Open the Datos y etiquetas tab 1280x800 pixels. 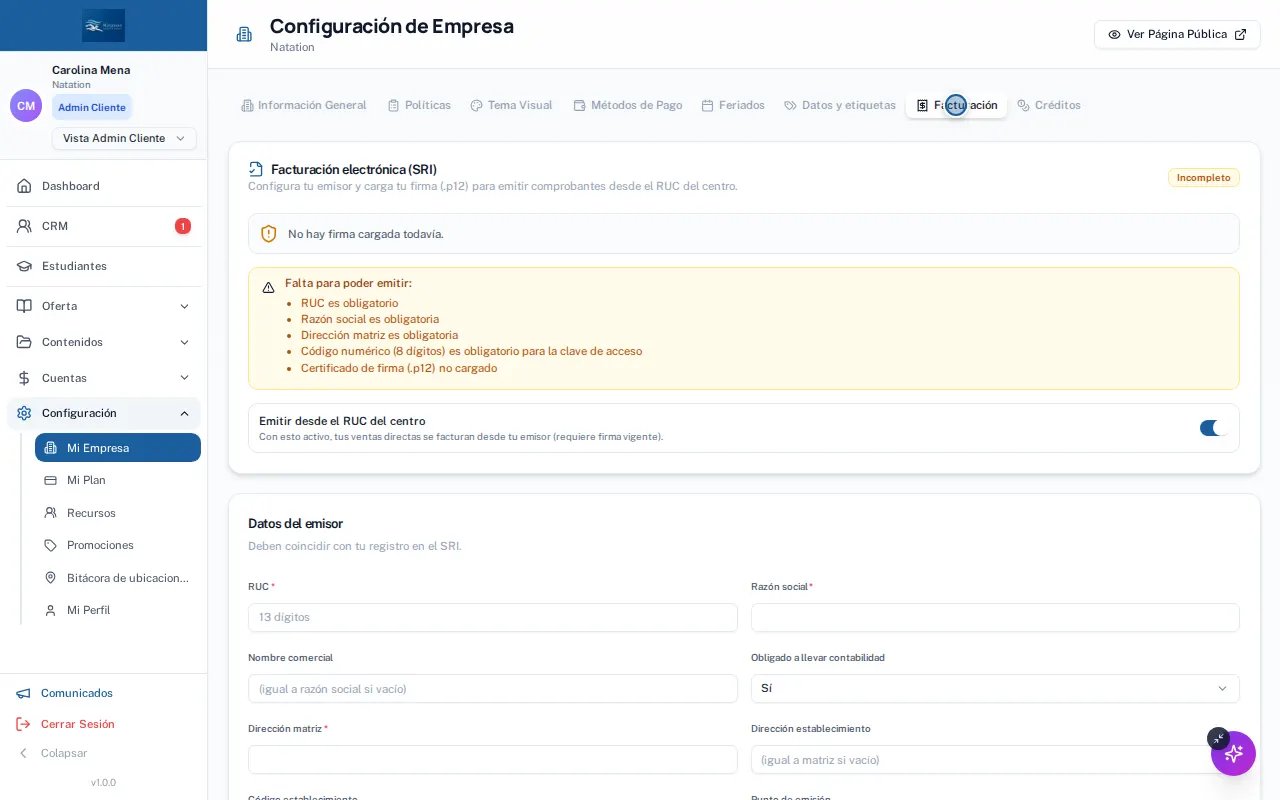click(x=840, y=105)
